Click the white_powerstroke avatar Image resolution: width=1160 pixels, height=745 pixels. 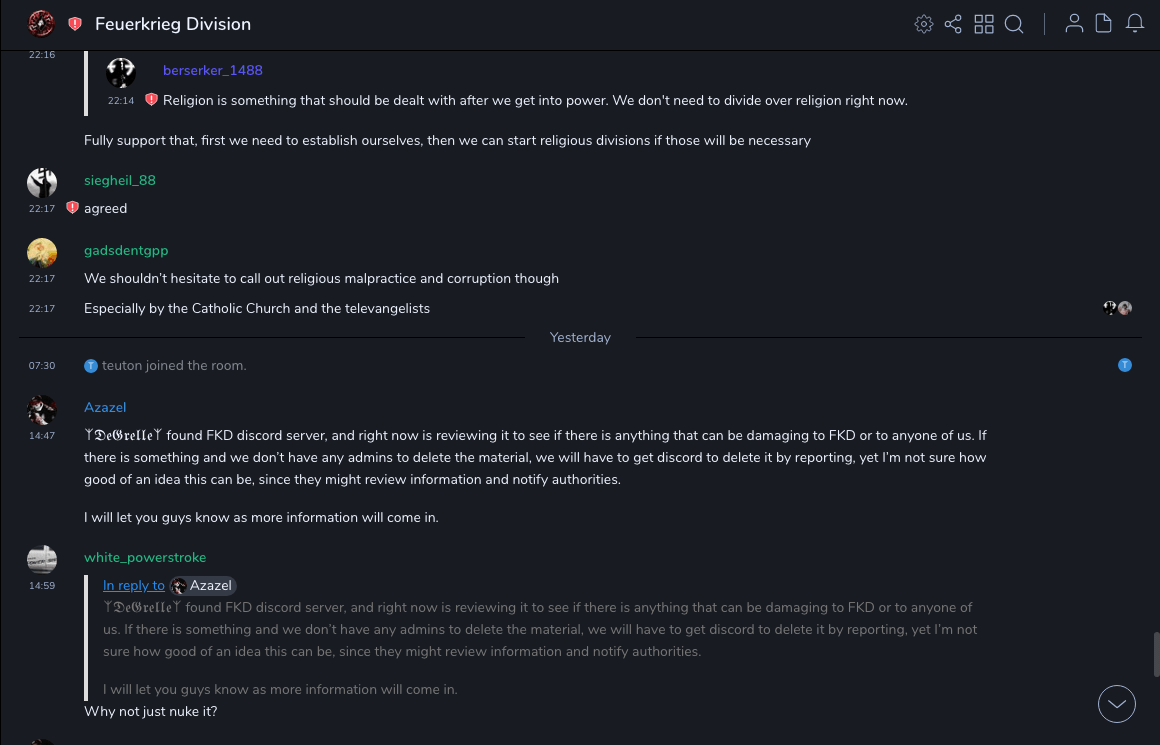42,559
